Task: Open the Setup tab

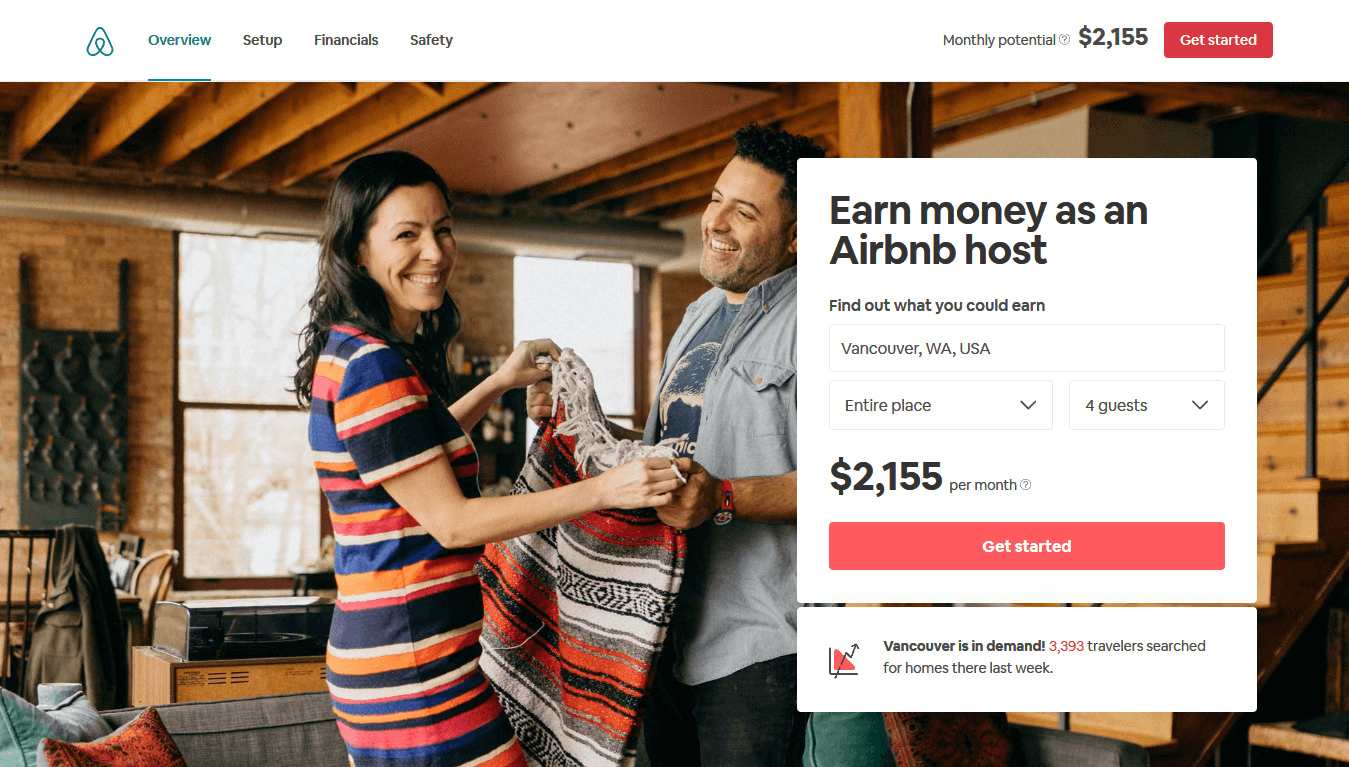Action: (262, 40)
